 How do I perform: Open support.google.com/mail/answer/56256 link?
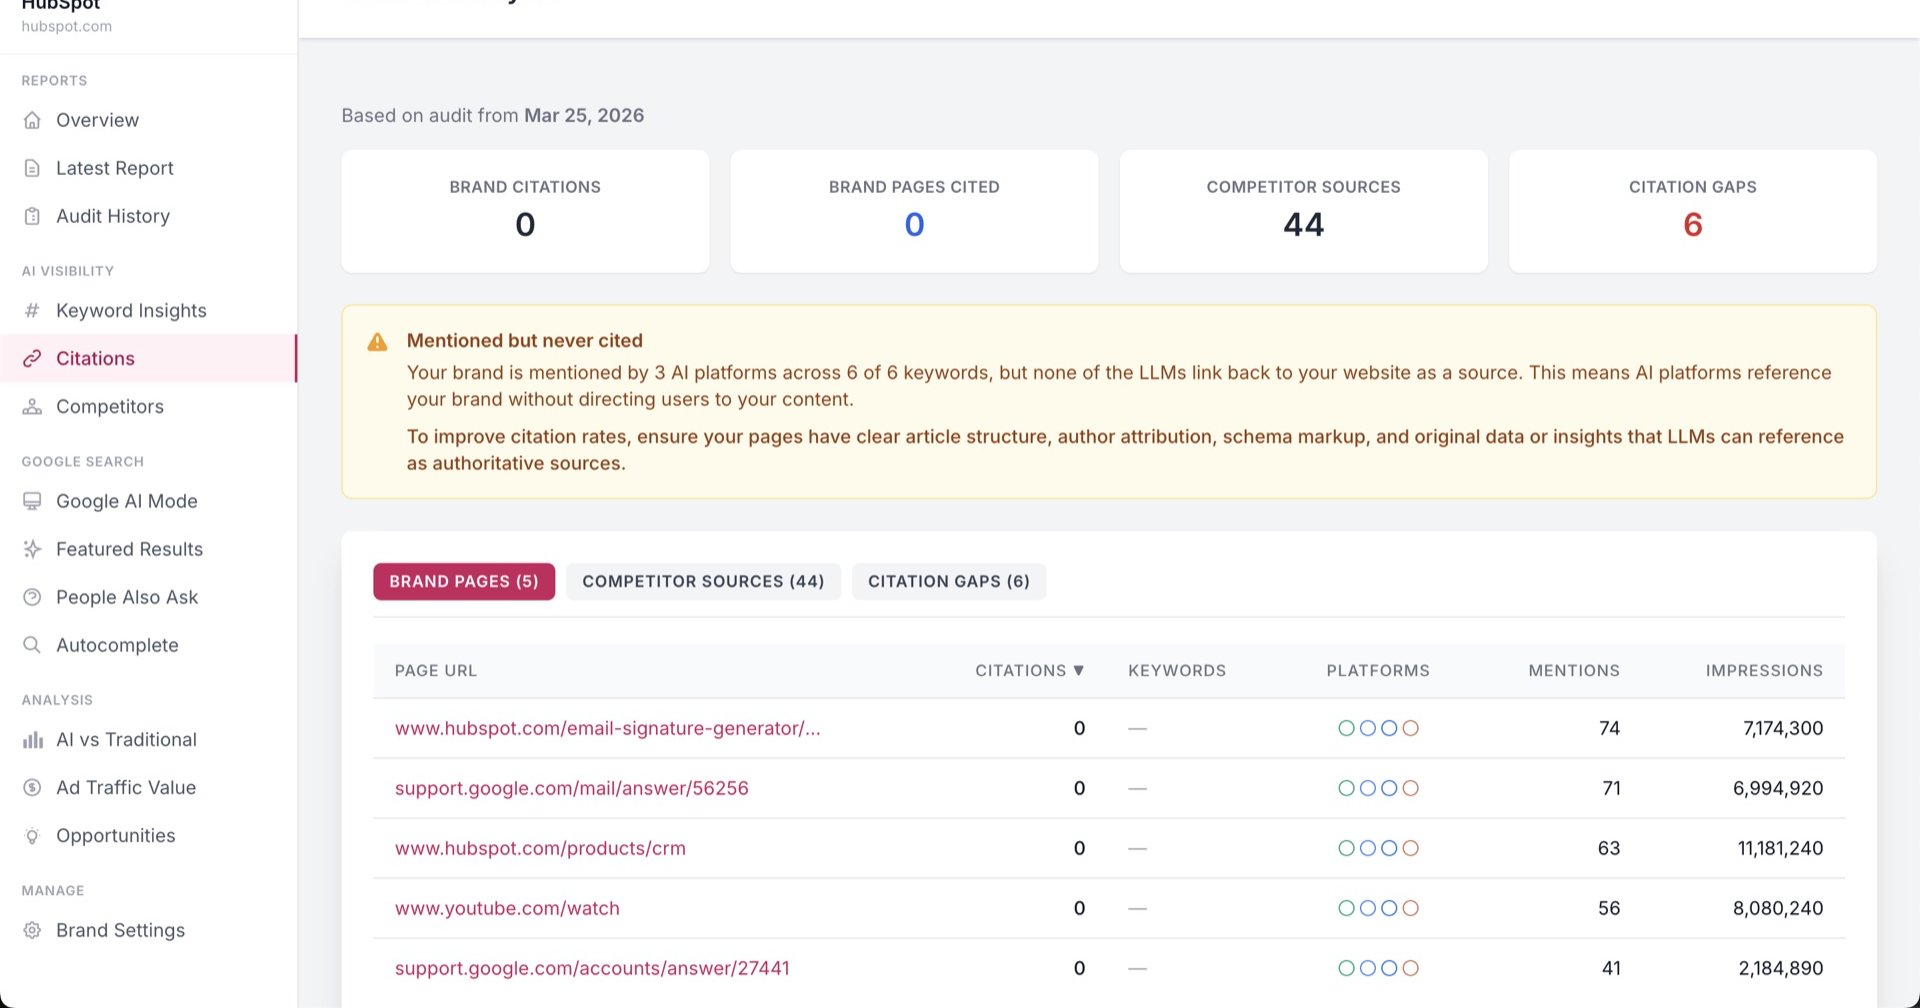click(x=572, y=788)
